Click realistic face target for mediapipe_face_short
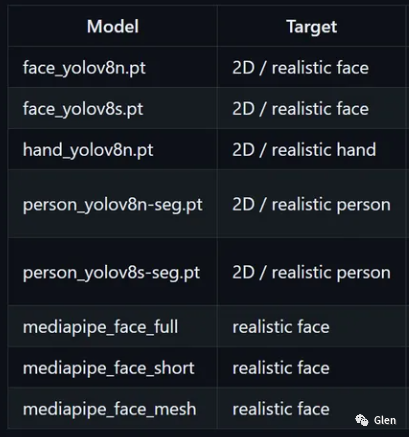Image resolution: width=409 pixels, height=437 pixels. pos(281,368)
